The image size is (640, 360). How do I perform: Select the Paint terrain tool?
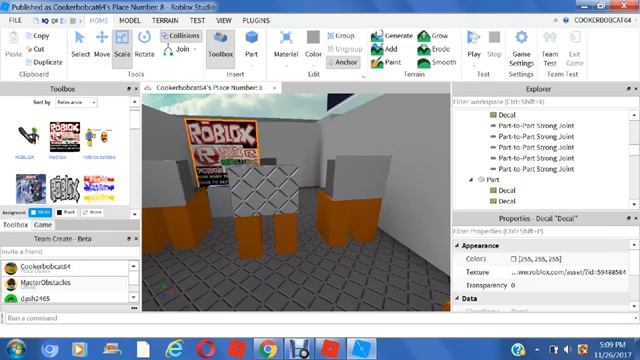(386, 62)
